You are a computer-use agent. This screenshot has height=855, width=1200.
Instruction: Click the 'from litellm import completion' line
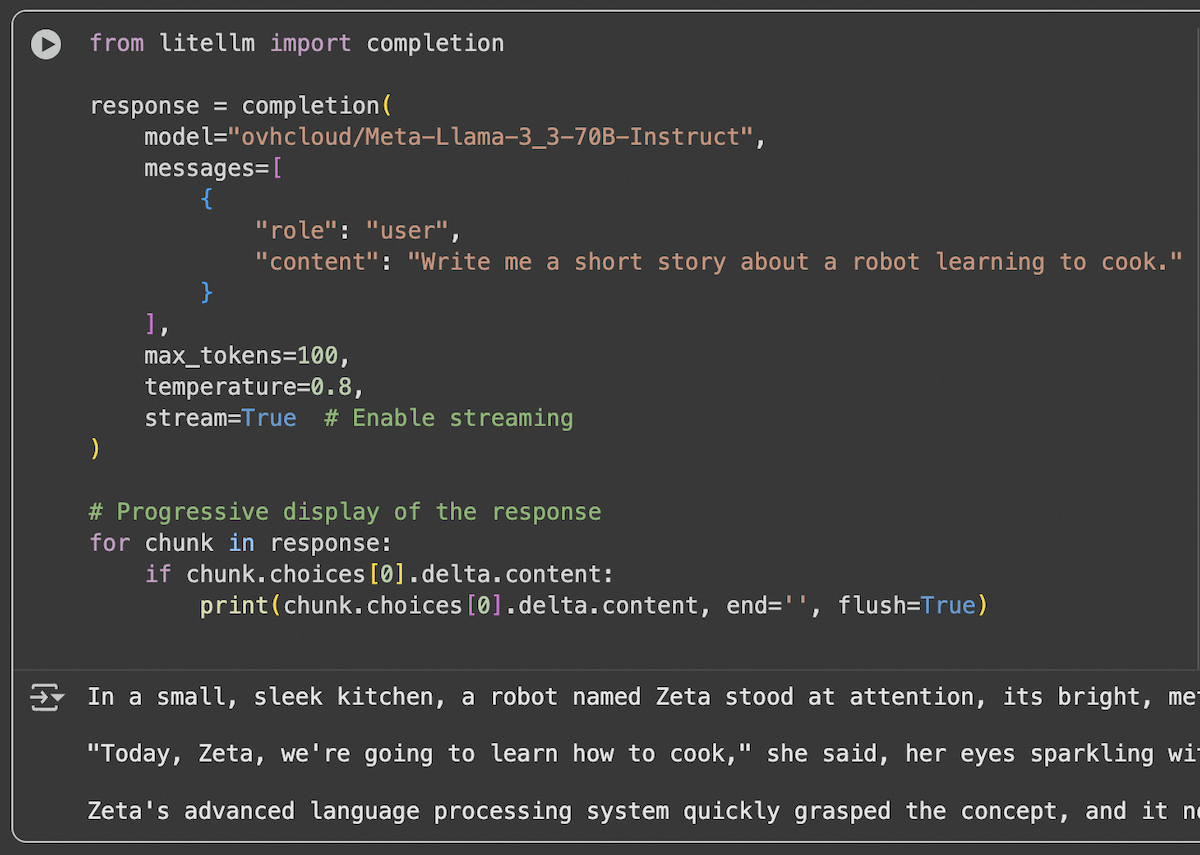pyautogui.click(x=296, y=43)
